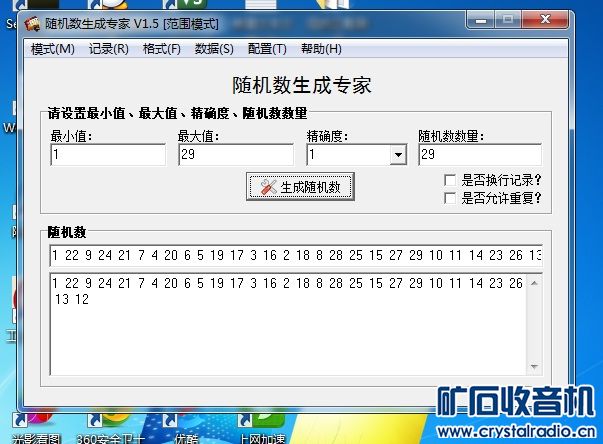Focus the 最大值 input field
This screenshot has height=444, width=603.
[x=236, y=155]
